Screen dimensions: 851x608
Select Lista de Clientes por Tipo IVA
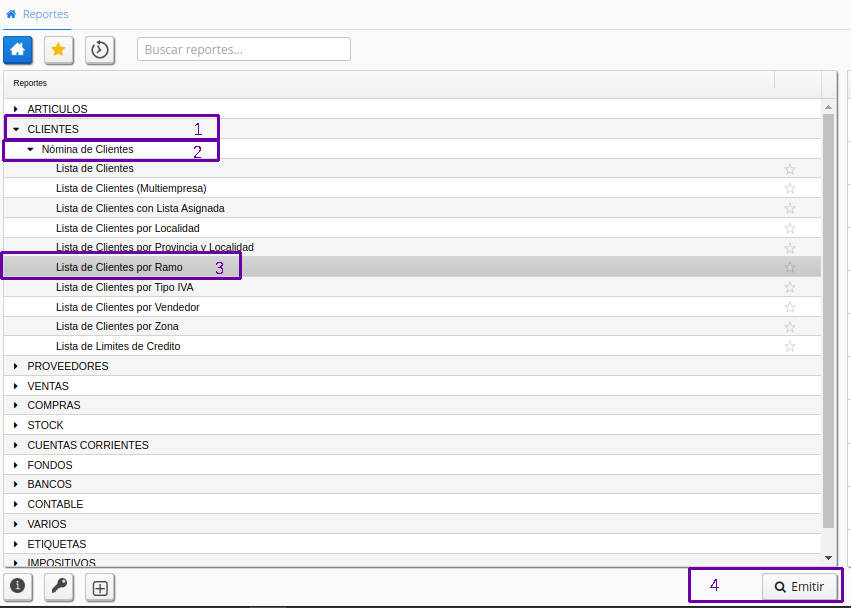click(124, 287)
